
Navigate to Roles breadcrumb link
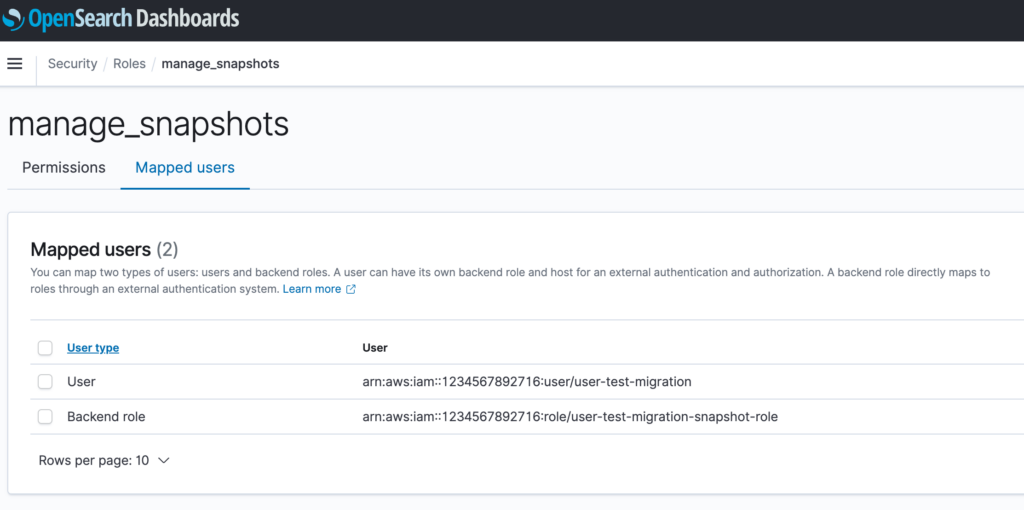point(129,64)
